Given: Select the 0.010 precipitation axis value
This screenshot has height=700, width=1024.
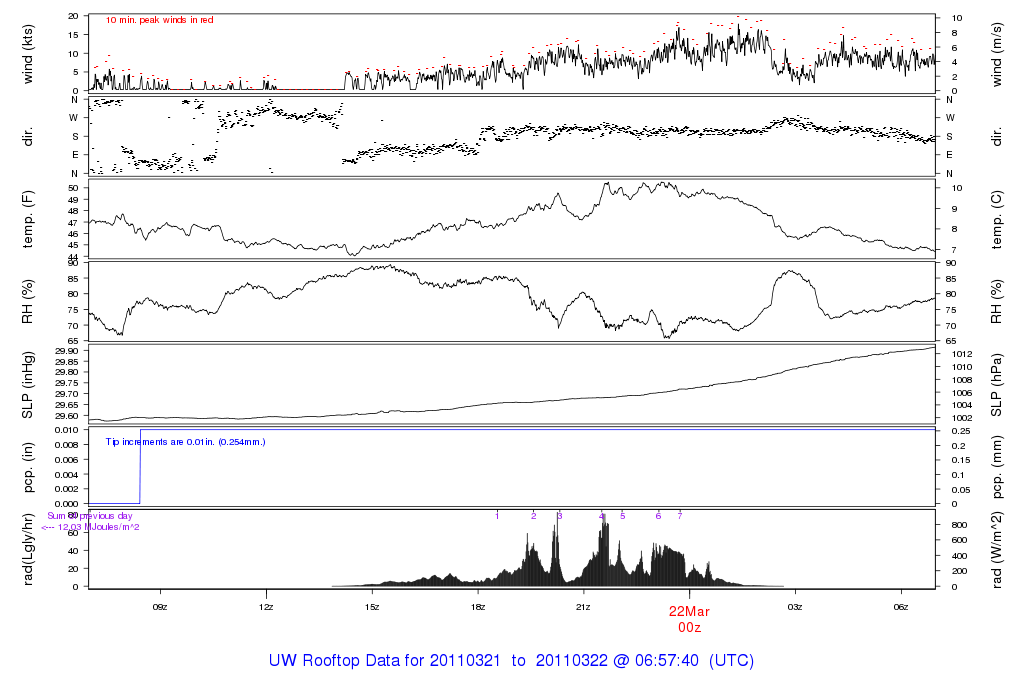Looking at the screenshot, I should click(x=67, y=430).
